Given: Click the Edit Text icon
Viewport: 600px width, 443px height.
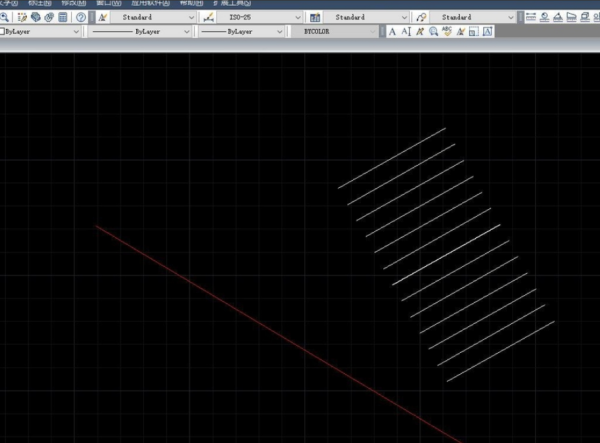Looking at the screenshot, I should pyautogui.click(x=420, y=32).
